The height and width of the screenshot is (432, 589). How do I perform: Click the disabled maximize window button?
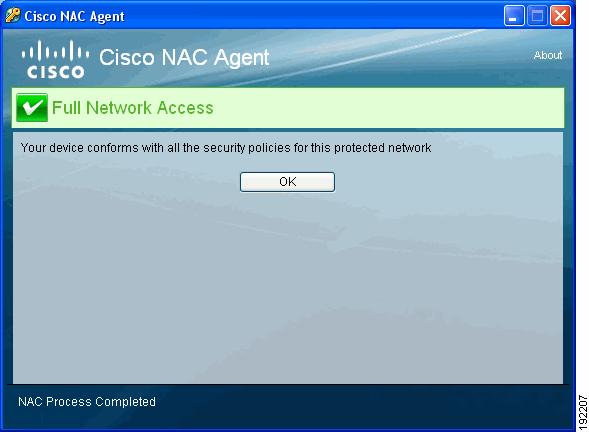click(x=537, y=16)
